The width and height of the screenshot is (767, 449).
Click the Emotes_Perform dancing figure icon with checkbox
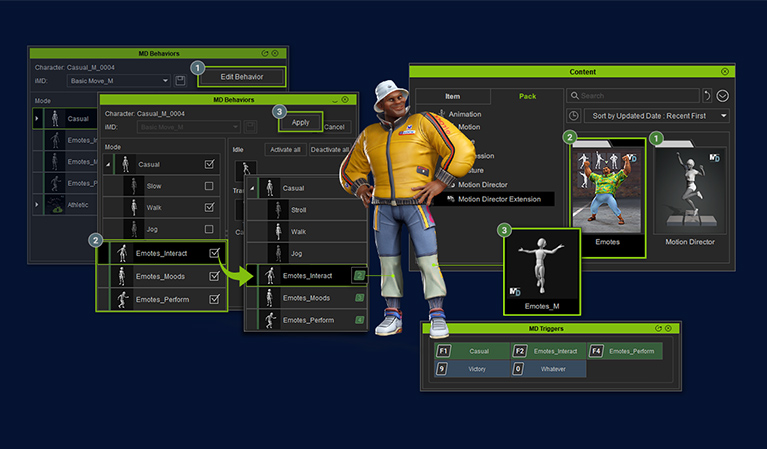coord(122,299)
